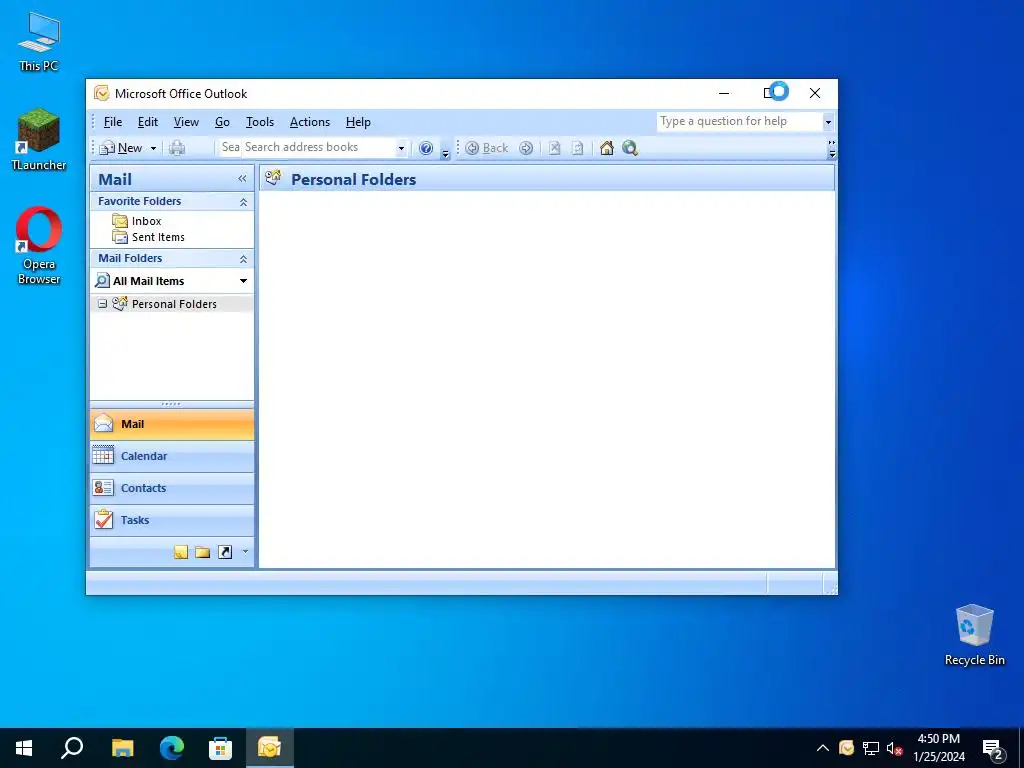Screen dimensions: 1024x768
Task: Switch to the Contacts pane
Action: pyautogui.click(x=172, y=488)
